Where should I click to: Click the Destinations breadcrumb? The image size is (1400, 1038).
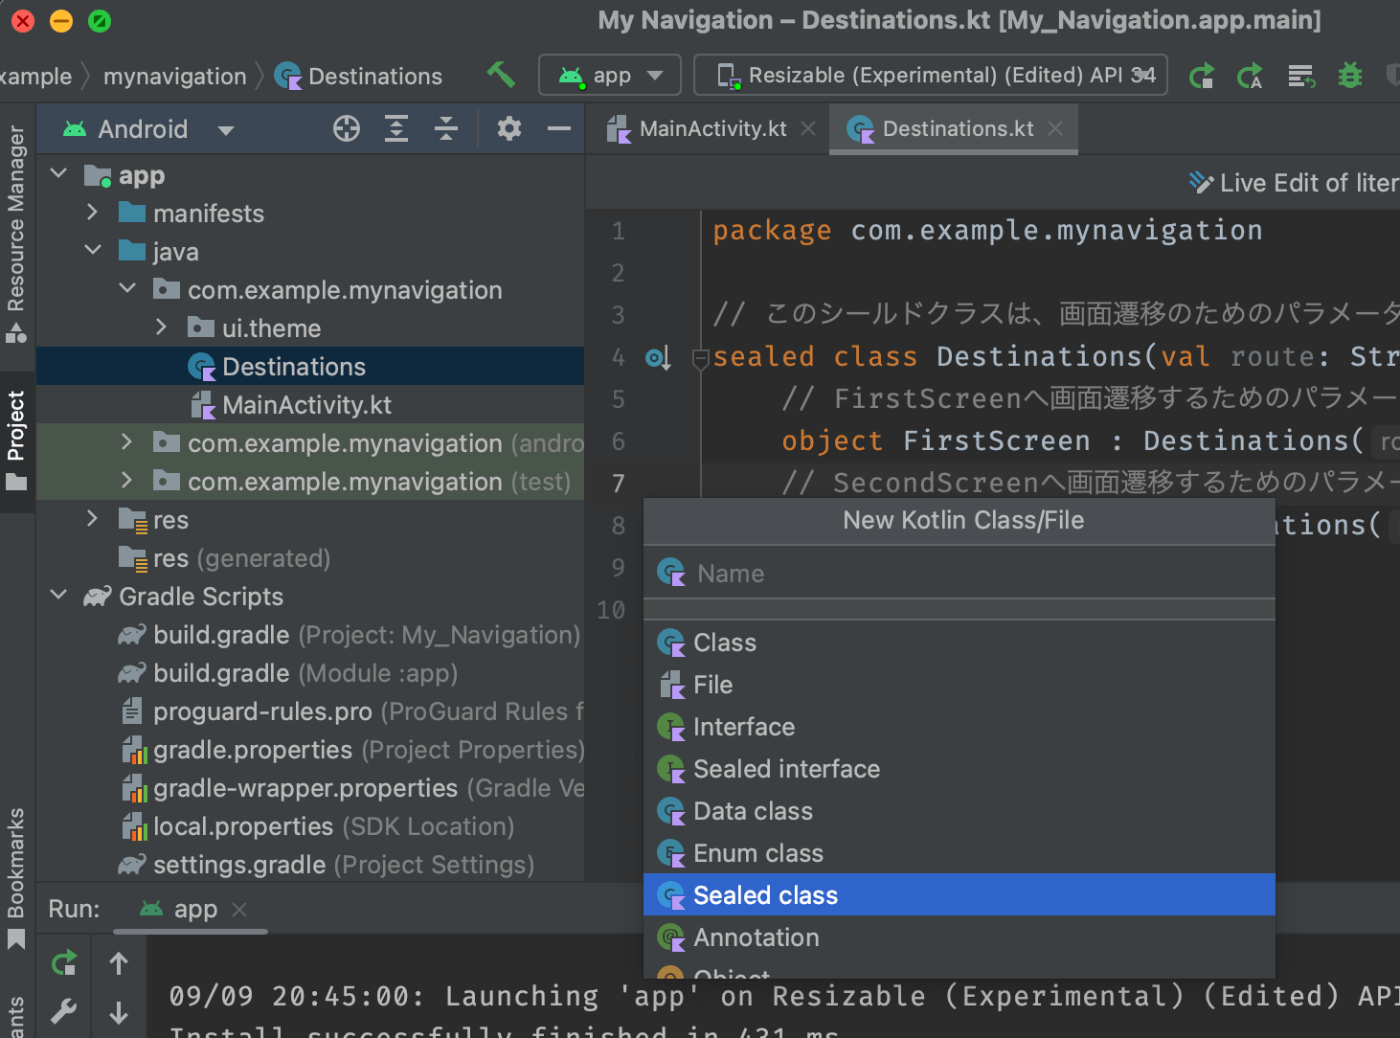click(359, 76)
